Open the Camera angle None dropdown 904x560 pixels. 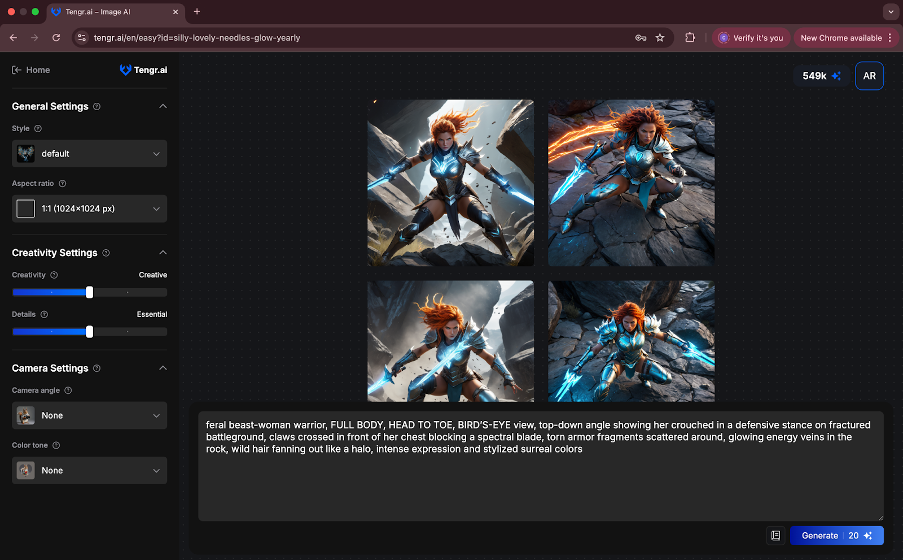pos(89,415)
